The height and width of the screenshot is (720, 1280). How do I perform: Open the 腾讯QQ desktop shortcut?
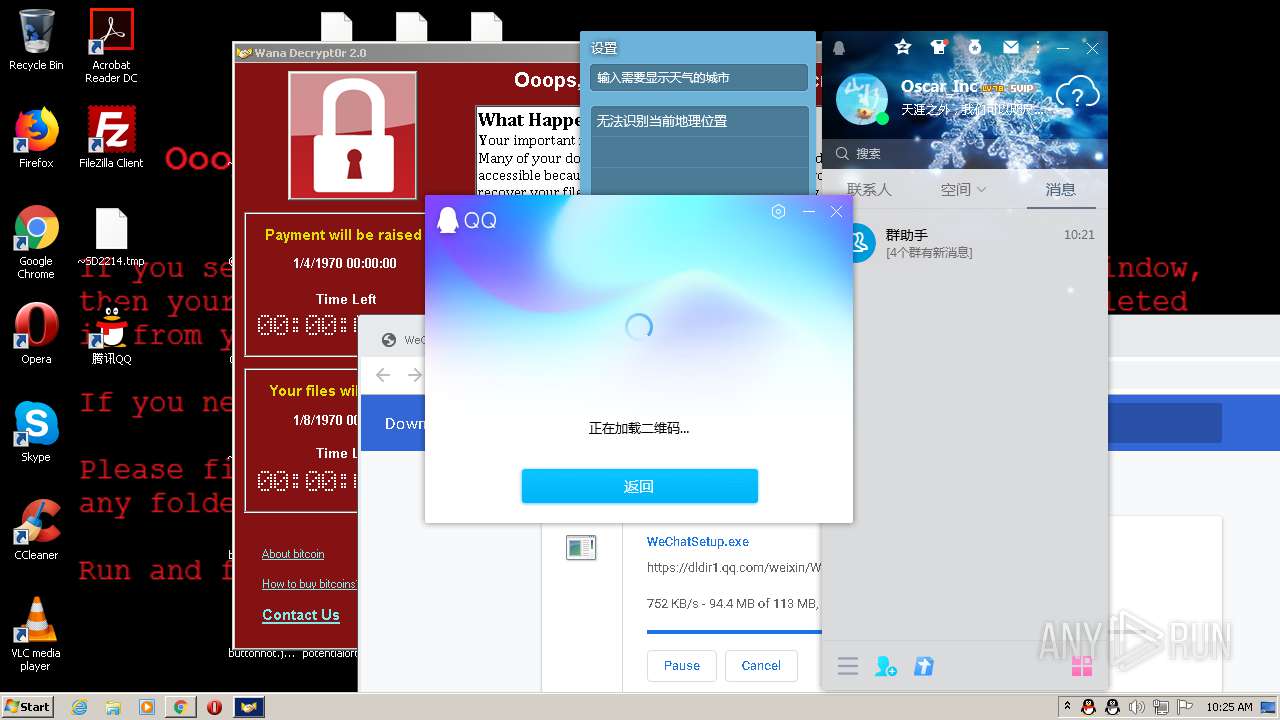(x=111, y=334)
